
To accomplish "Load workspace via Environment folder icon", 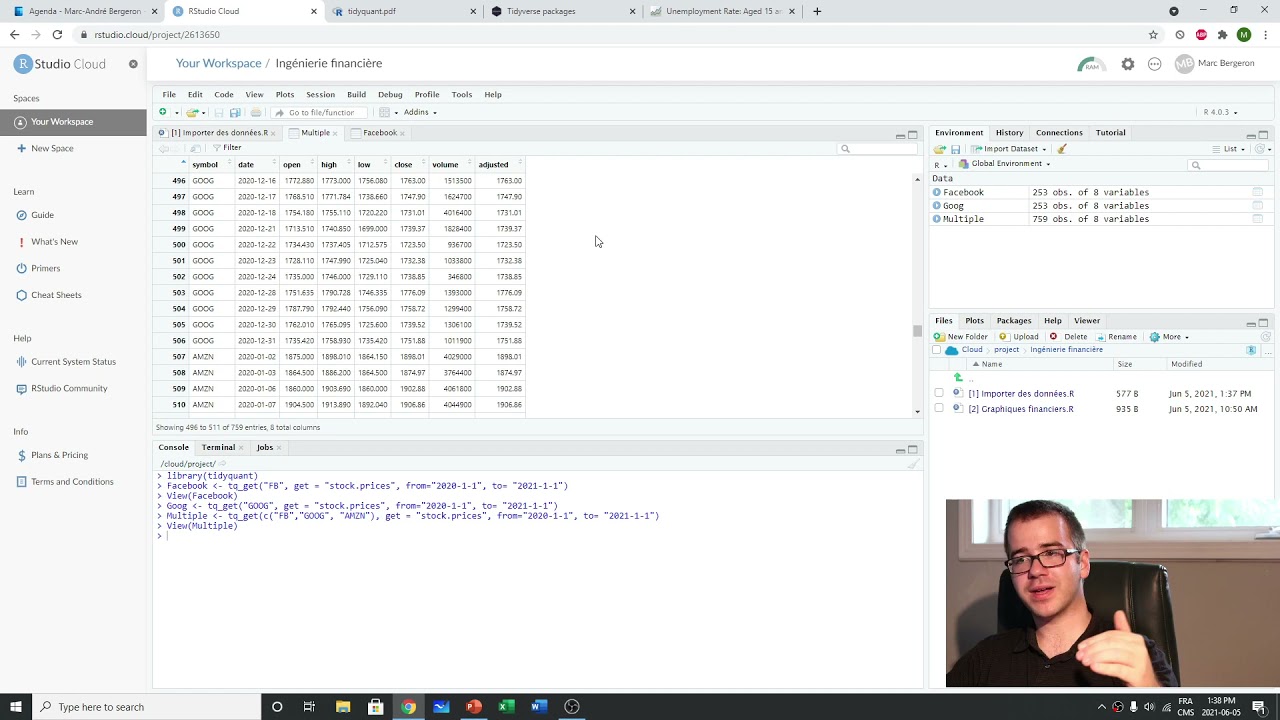I will [939, 149].
